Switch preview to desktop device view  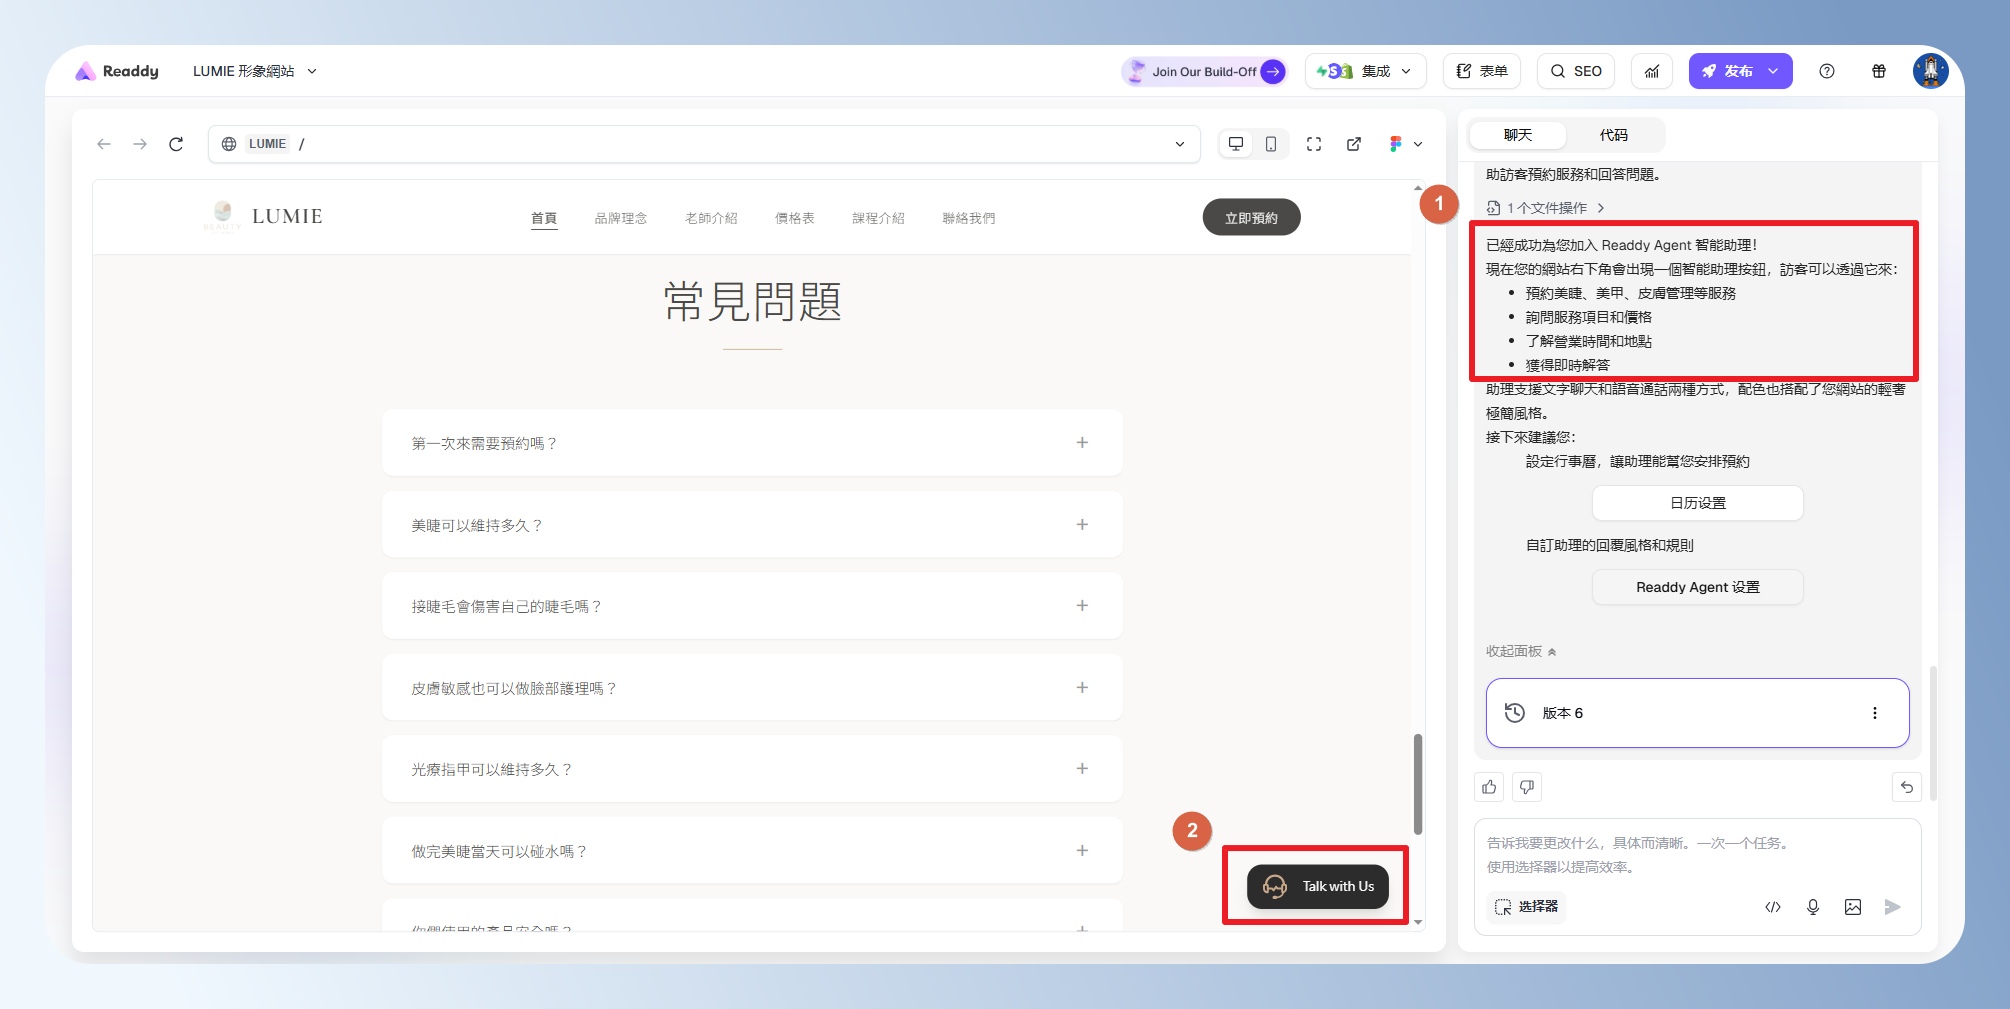pyautogui.click(x=1236, y=144)
